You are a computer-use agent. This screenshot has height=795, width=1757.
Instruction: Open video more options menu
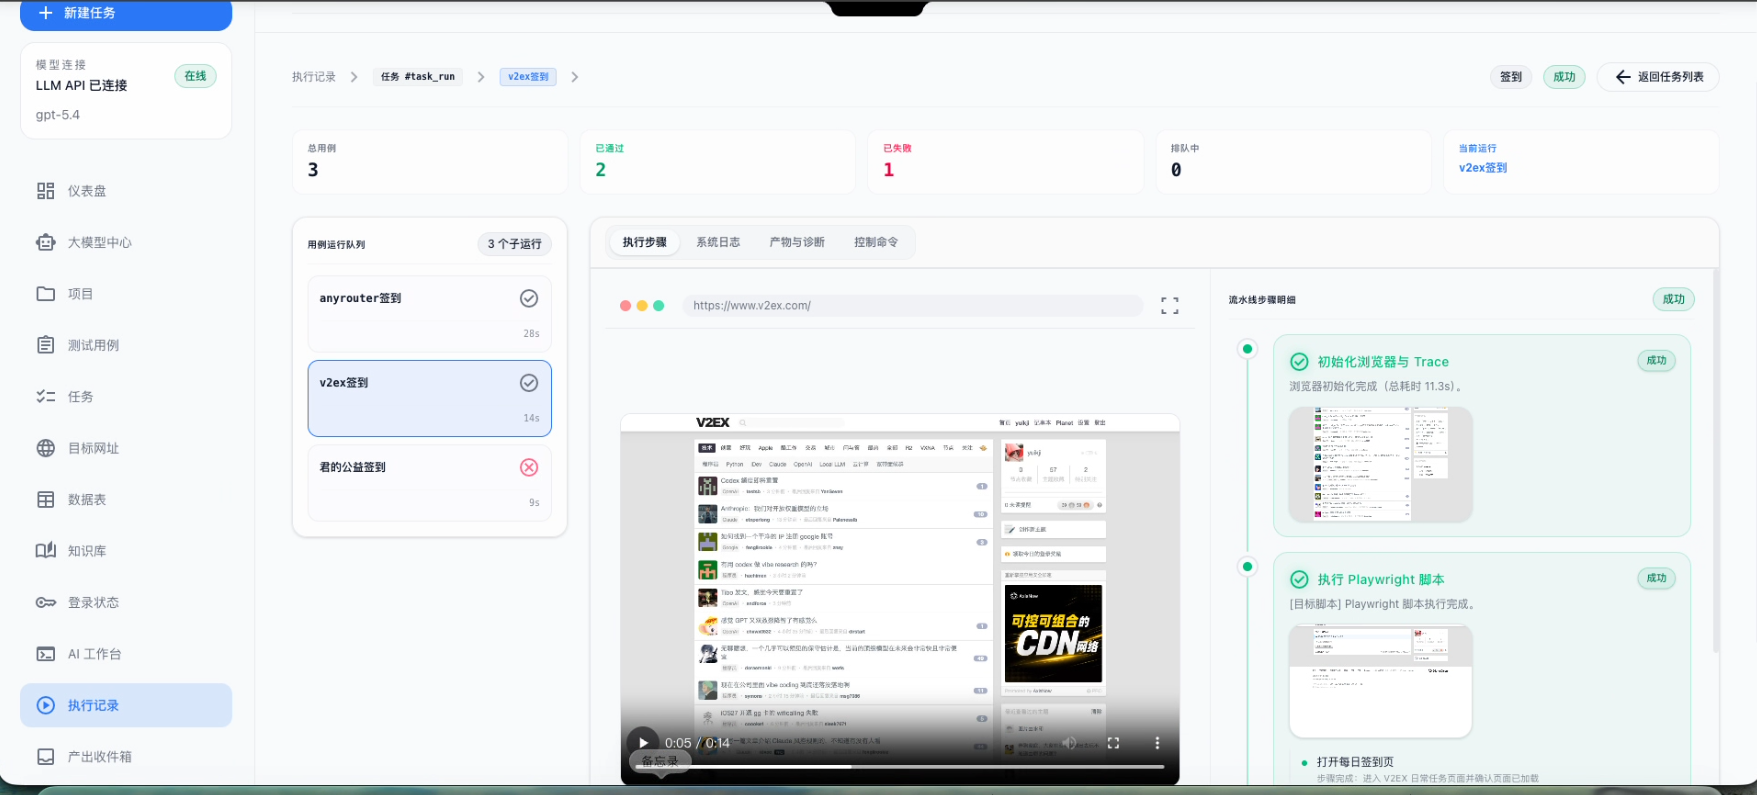point(1157,743)
